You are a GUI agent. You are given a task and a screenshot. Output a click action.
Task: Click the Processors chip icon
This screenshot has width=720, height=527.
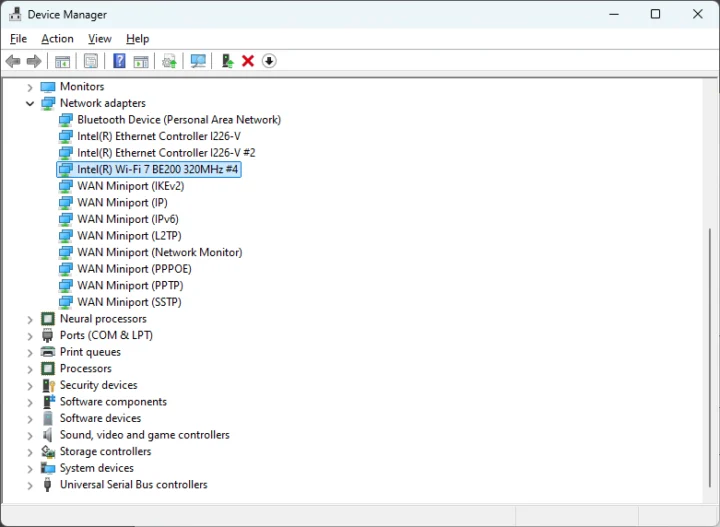[48, 369]
